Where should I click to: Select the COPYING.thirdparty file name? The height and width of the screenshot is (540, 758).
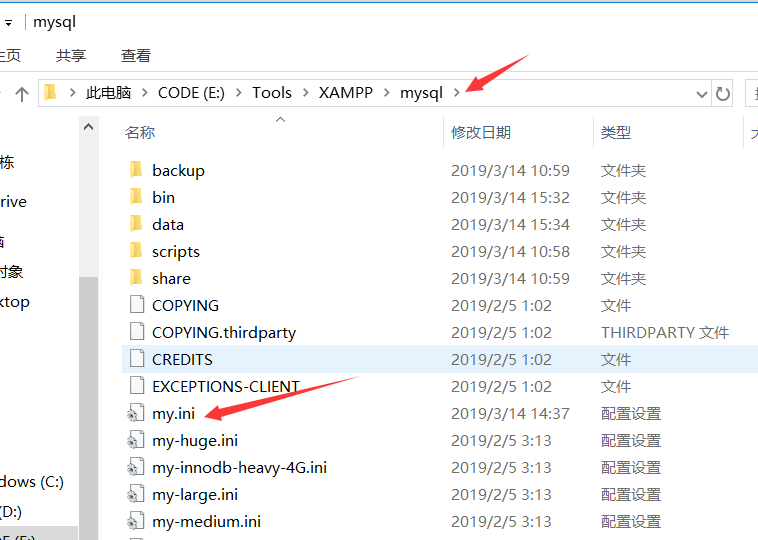pos(224,333)
